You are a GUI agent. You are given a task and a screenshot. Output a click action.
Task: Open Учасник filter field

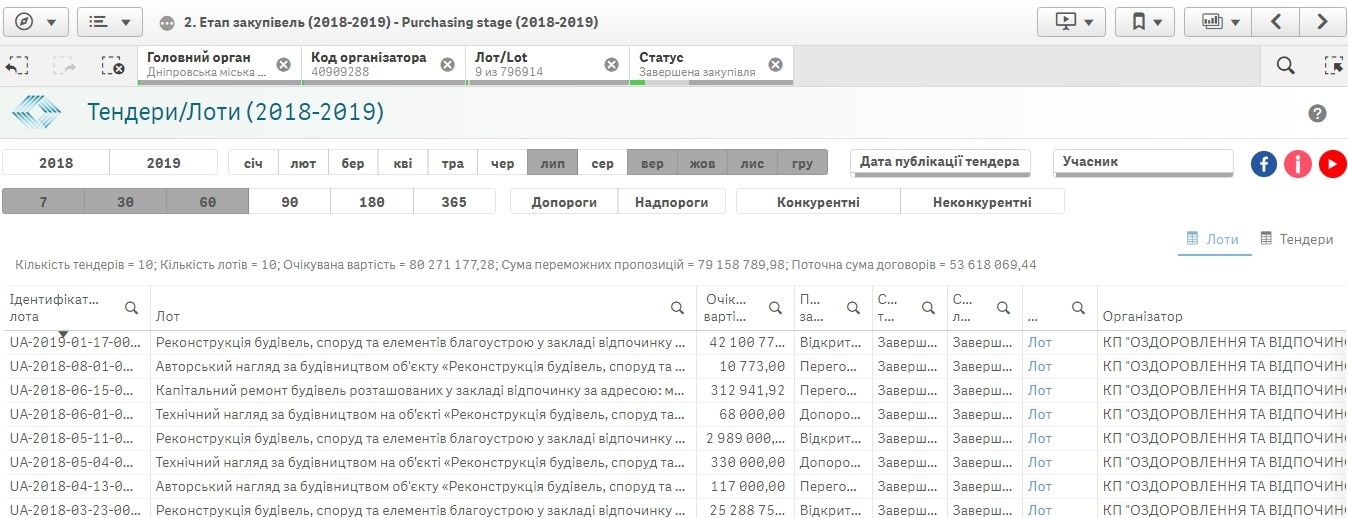click(1143, 162)
